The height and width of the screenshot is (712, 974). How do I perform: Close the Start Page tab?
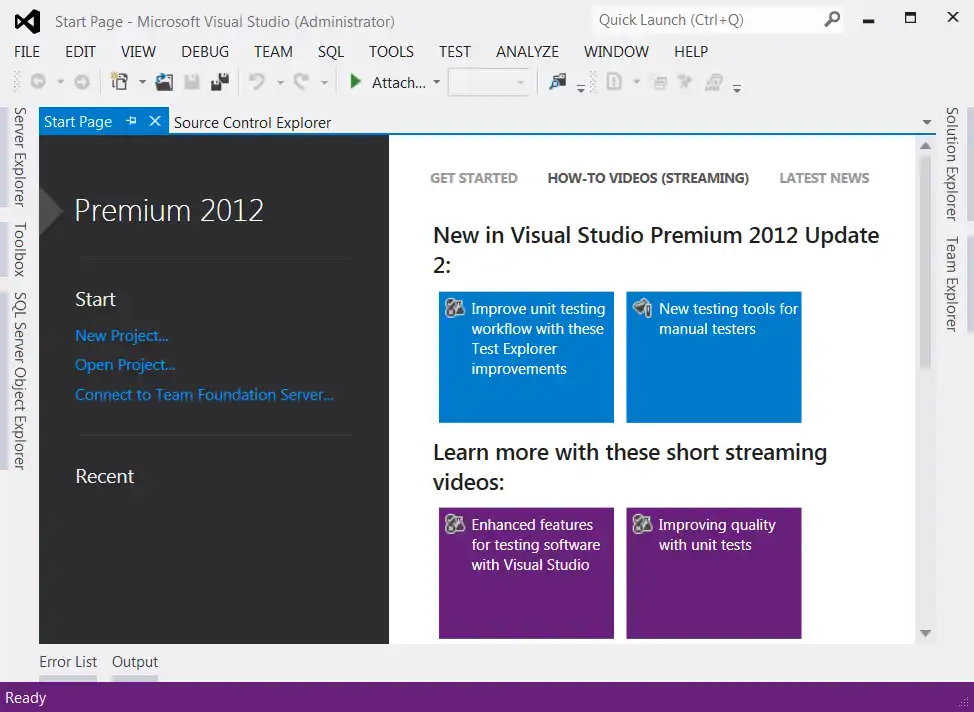(155, 121)
